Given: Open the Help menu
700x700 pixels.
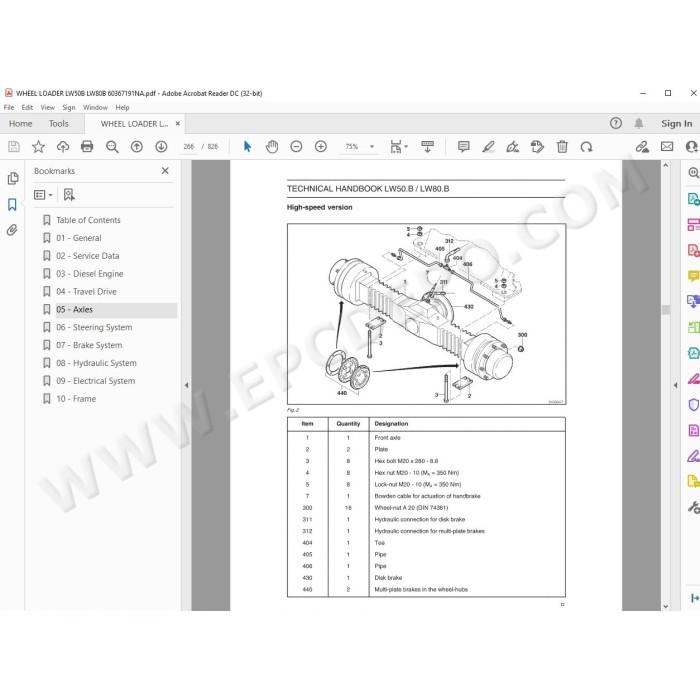Looking at the screenshot, I should pyautogui.click(x=122, y=107).
